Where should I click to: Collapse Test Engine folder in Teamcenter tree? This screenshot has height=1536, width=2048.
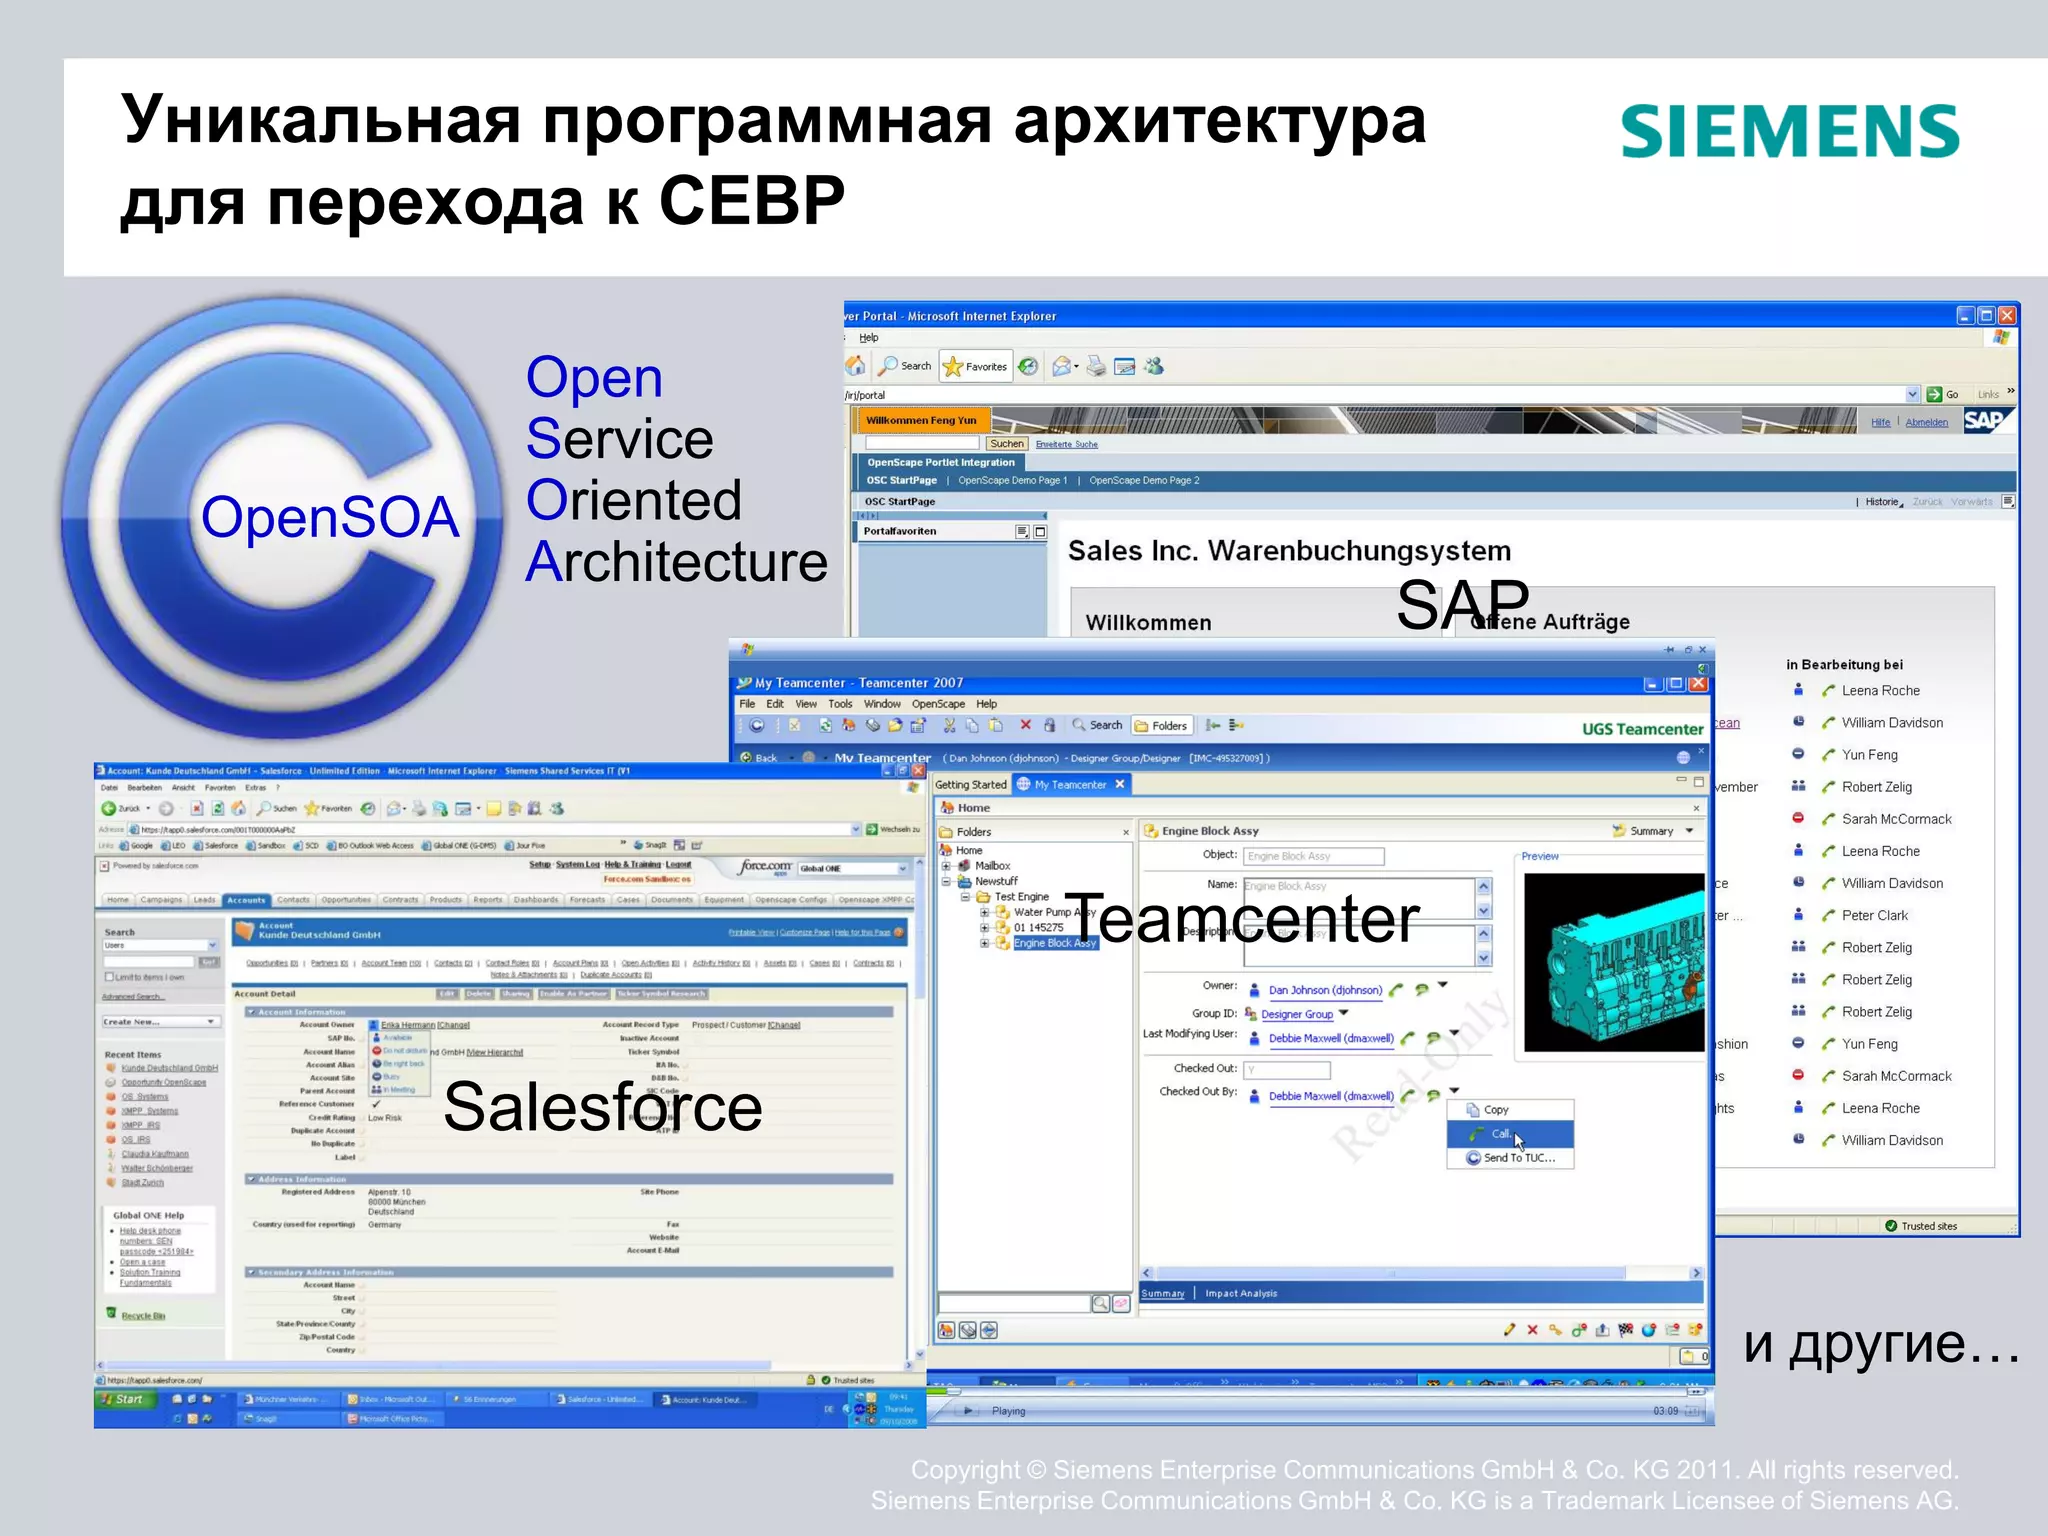point(966,897)
